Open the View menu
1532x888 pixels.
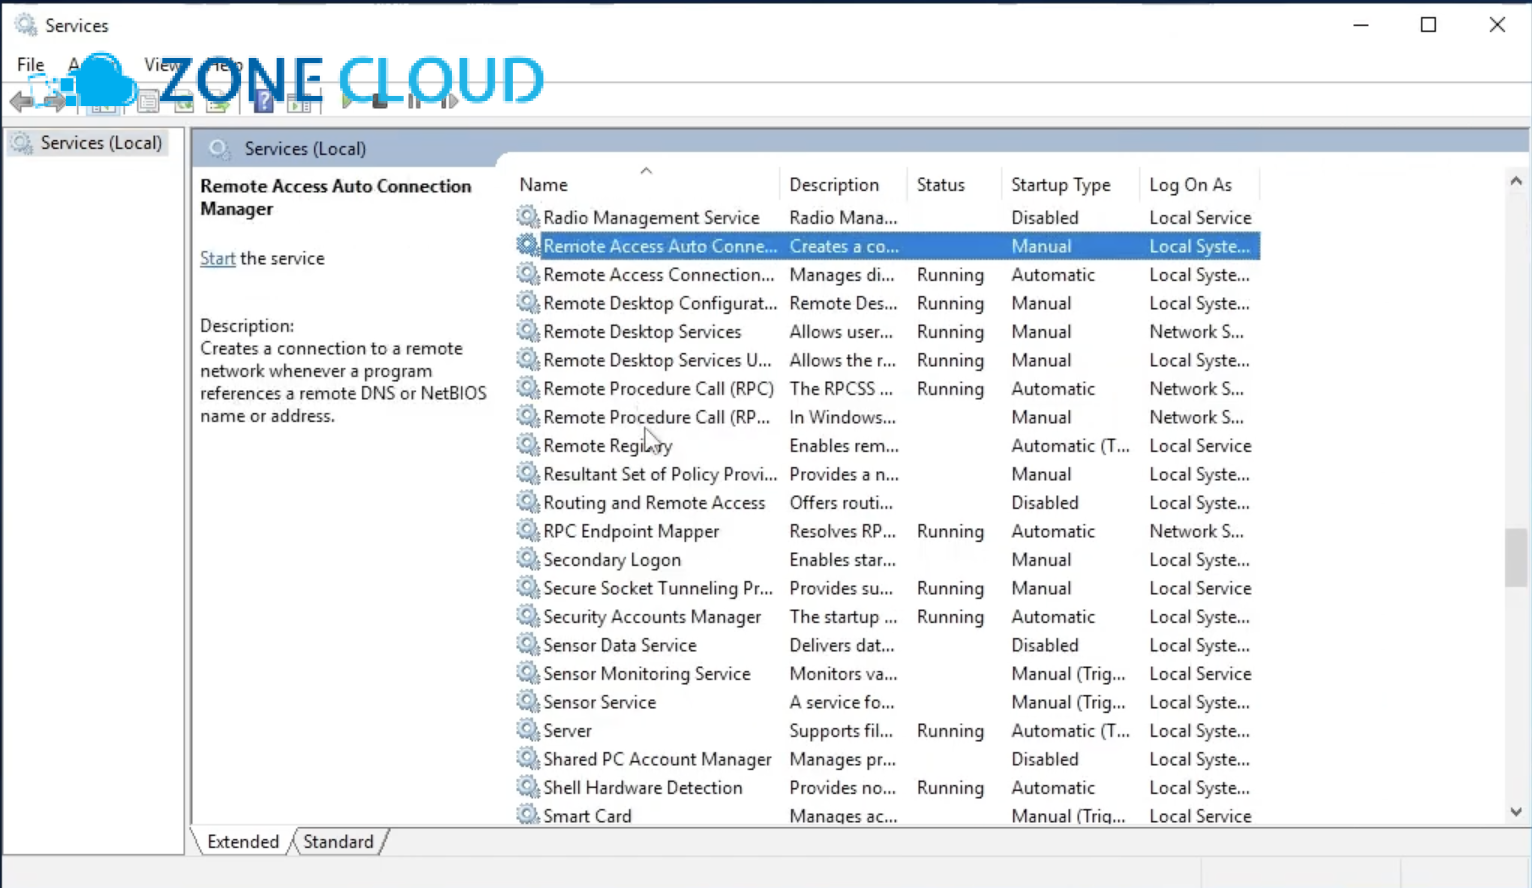coord(161,65)
